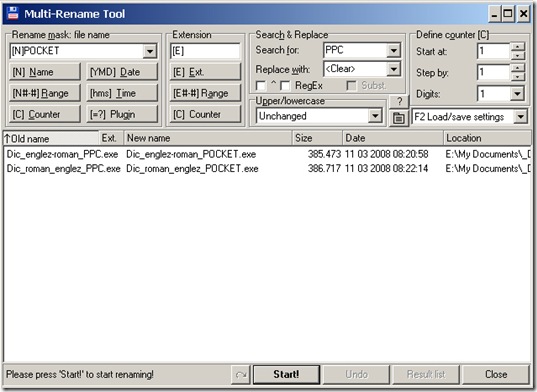
Task: Click the Close button
Action: [x=496, y=375]
